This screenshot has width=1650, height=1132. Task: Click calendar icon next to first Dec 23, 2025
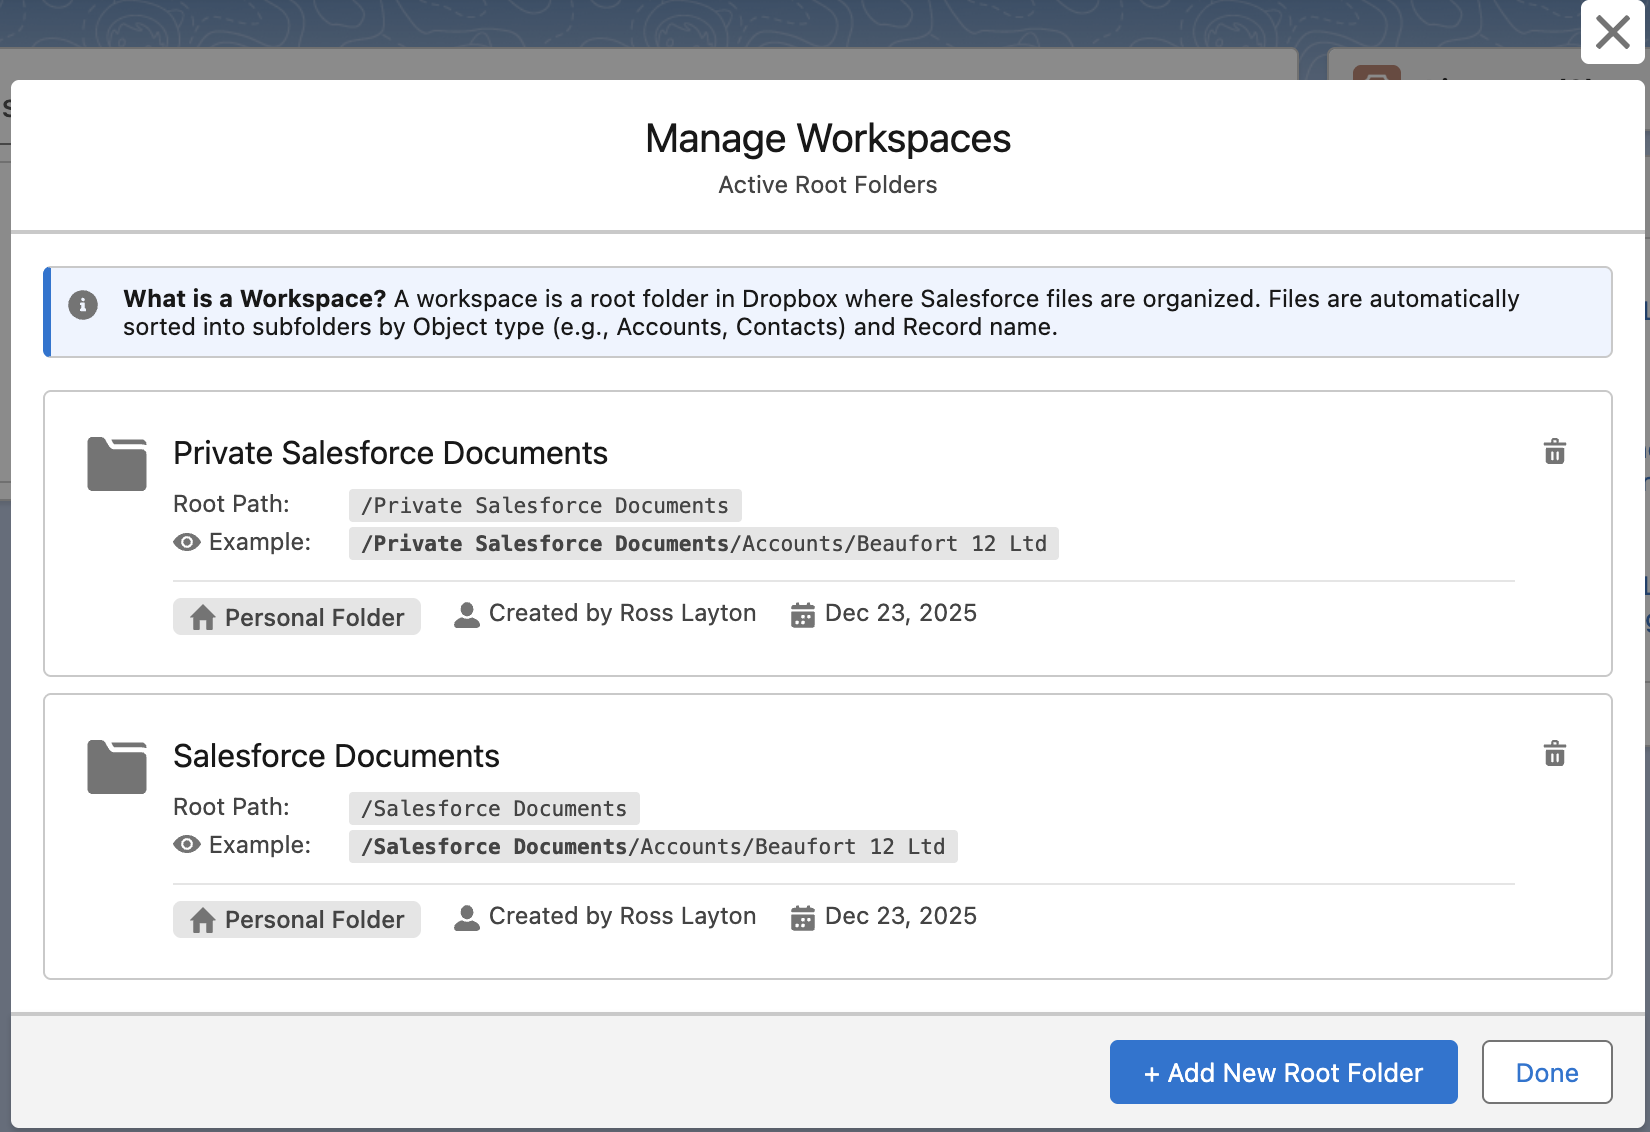coord(803,615)
